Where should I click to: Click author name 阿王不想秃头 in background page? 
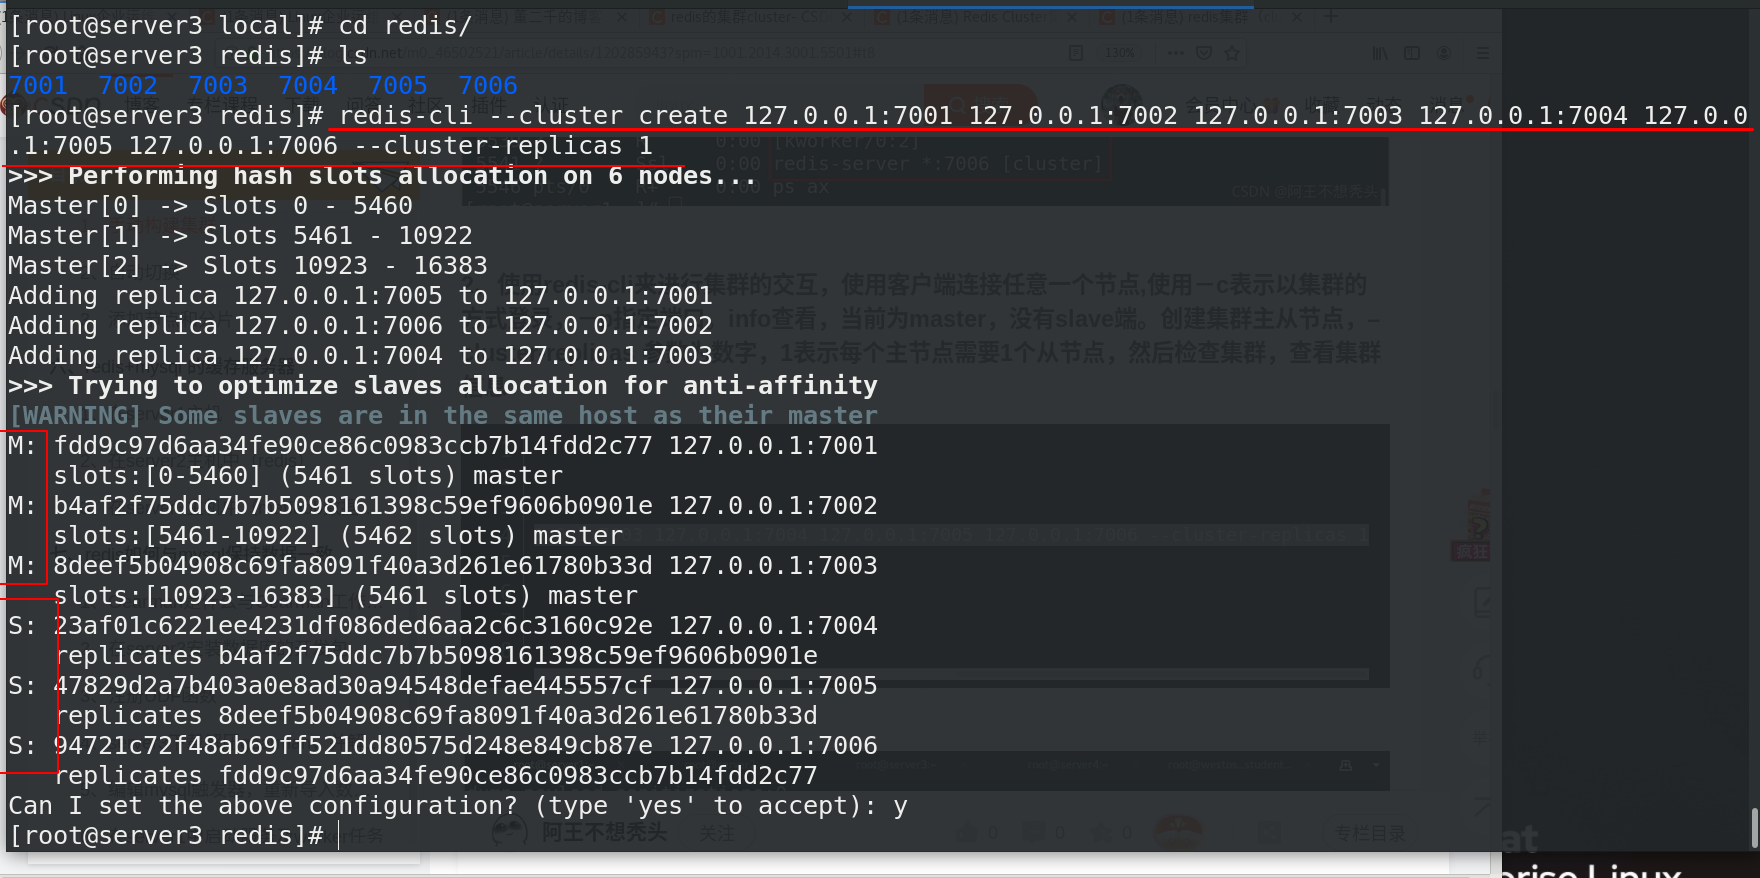click(x=604, y=832)
